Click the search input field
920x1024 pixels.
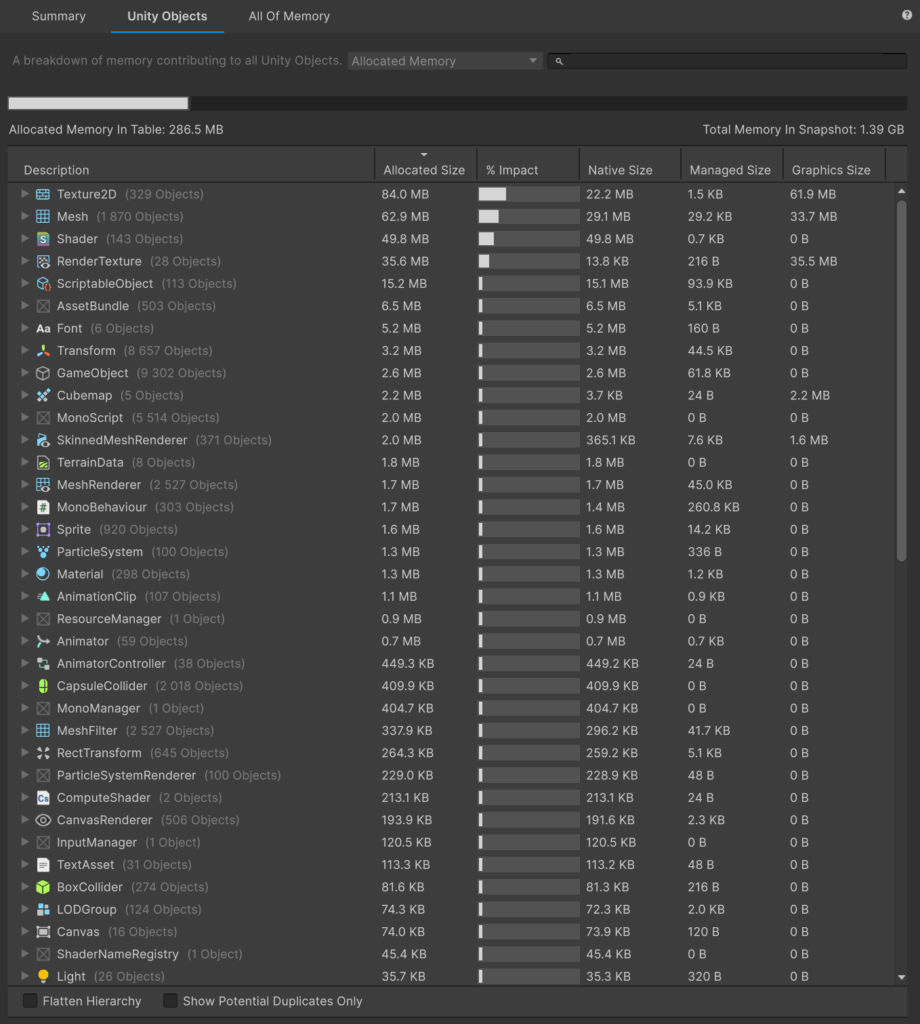click(727, 61)
